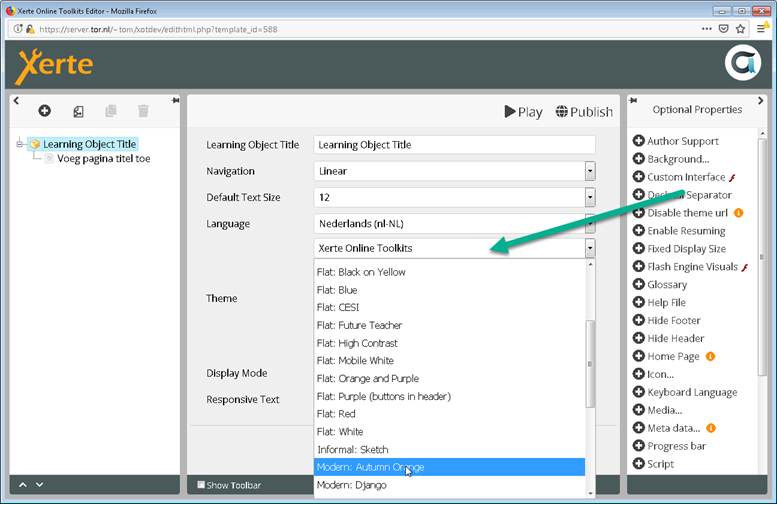
Task: Pin the left tree panel
Action: coord(175,101)
